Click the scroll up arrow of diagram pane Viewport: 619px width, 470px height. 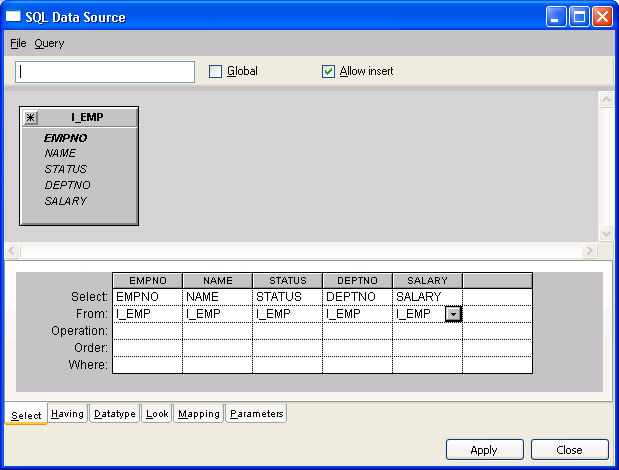click(x=605, y=100)
